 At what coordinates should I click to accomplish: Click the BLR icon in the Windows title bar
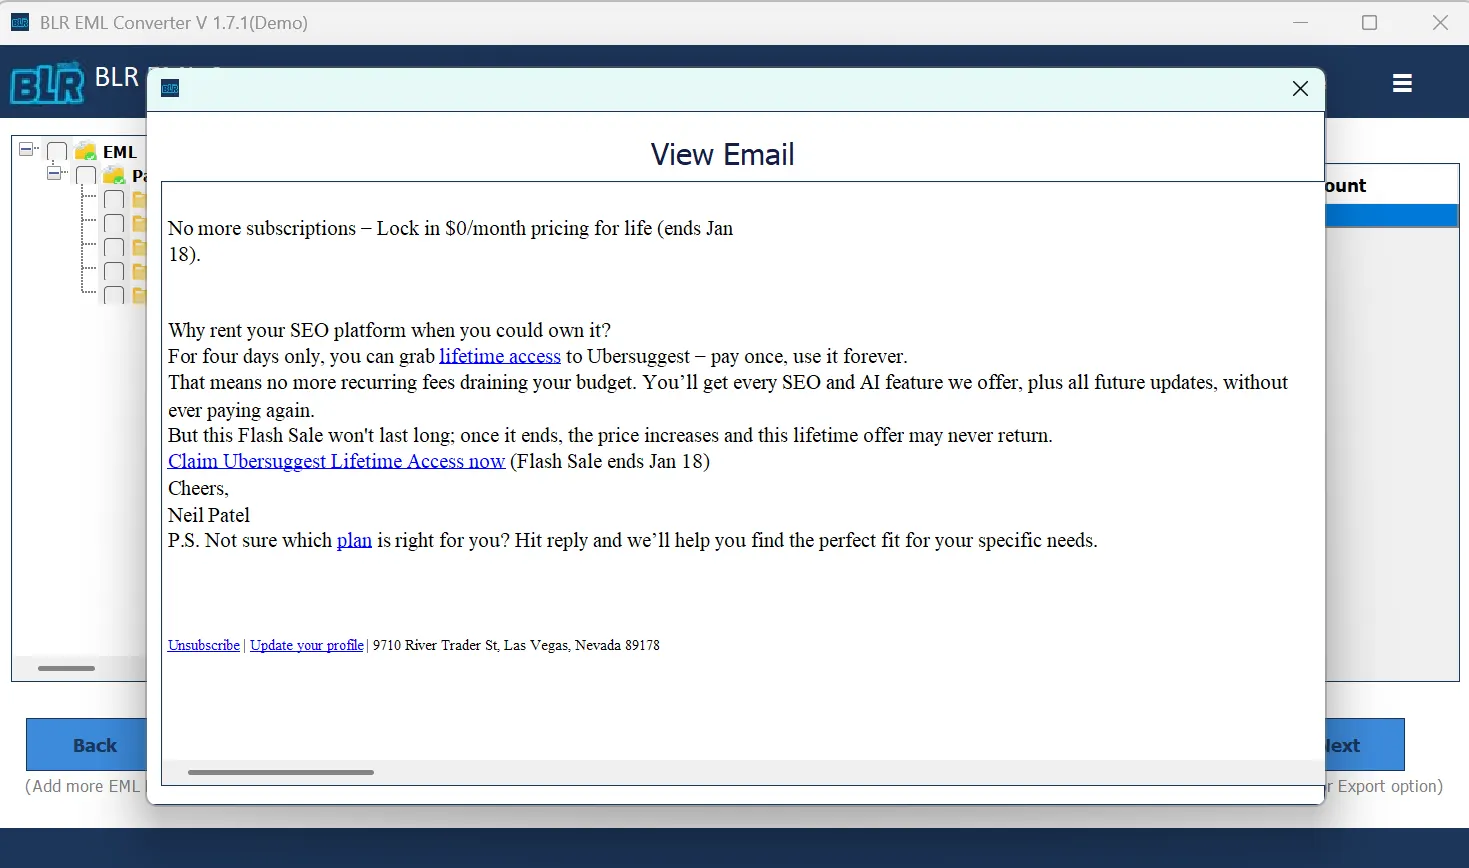[x=20, y=22]
